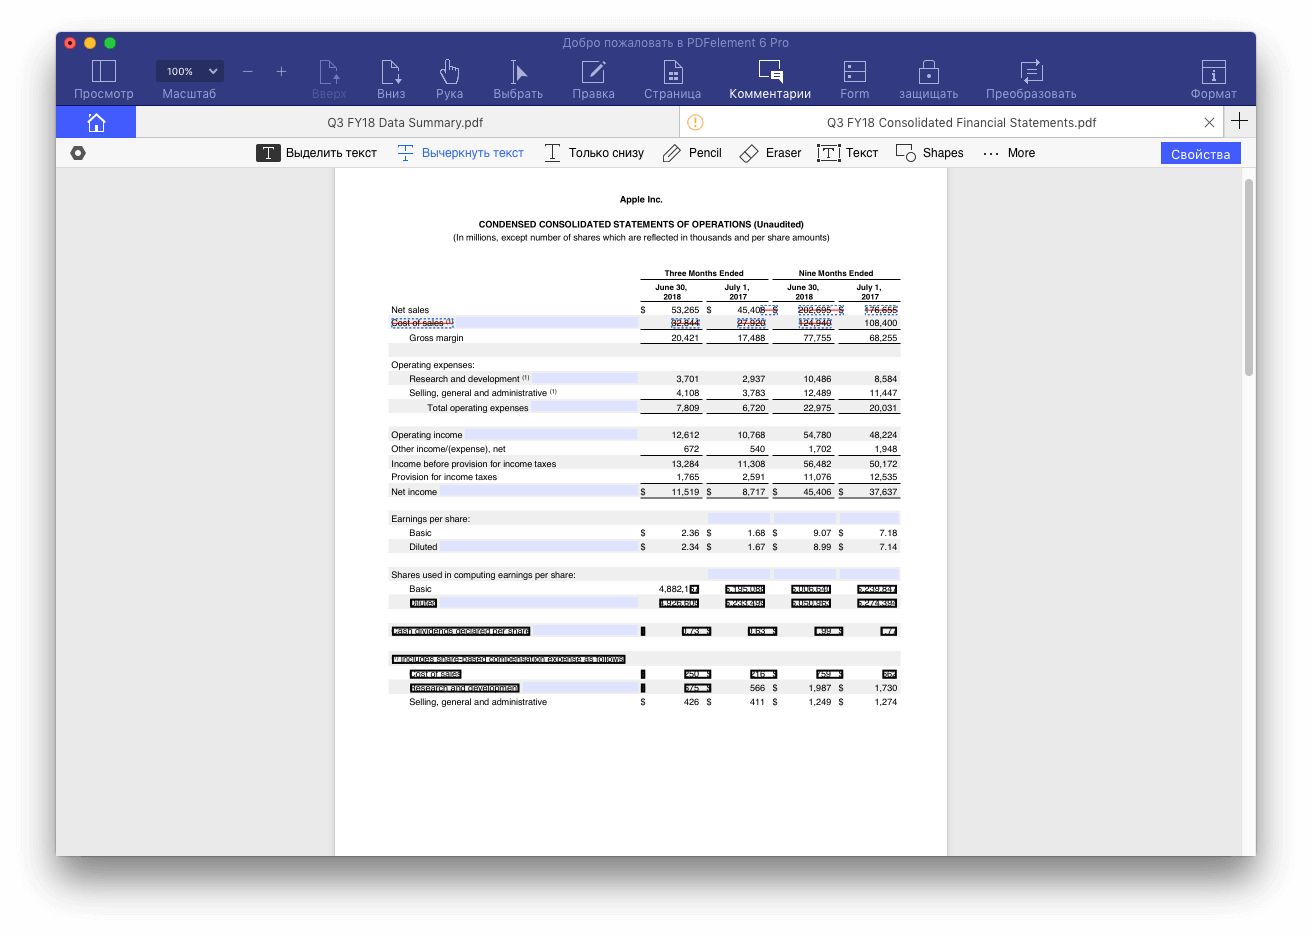Select the Выделить текст highlight tool
Viewport: 1312px width, 936px height.
(317, 153)
